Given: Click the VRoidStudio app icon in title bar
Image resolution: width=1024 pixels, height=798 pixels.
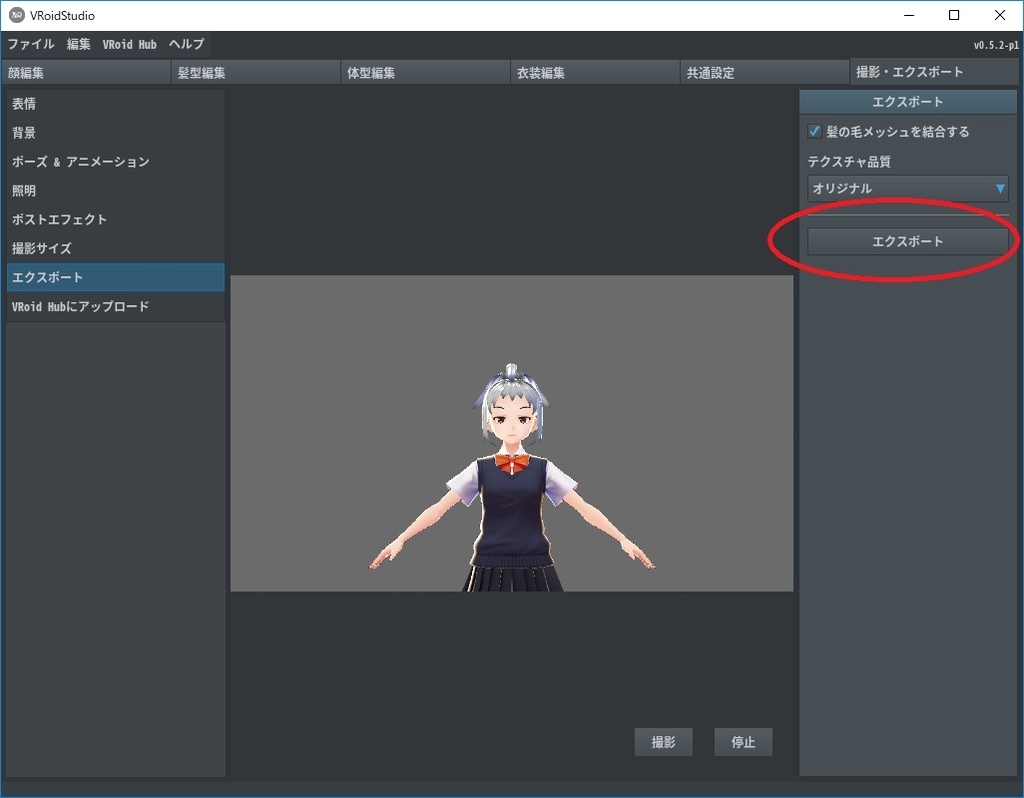Looking at the screenshot, I should pyautogui.click(x=17, y=15).
